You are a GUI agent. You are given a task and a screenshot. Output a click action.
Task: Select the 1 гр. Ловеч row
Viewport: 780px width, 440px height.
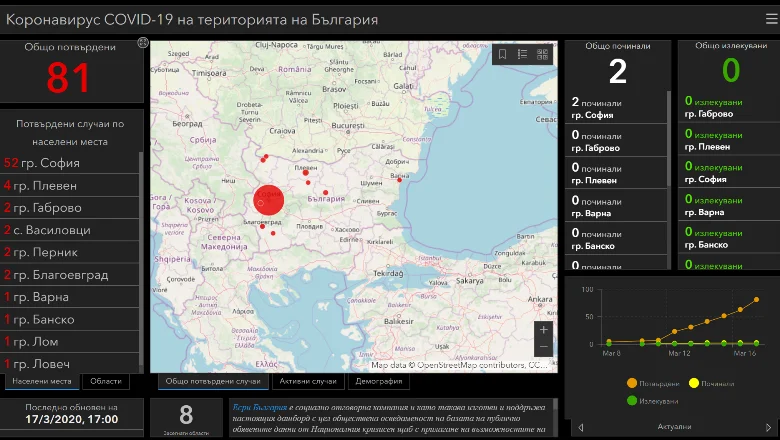(x=70, y=363)
